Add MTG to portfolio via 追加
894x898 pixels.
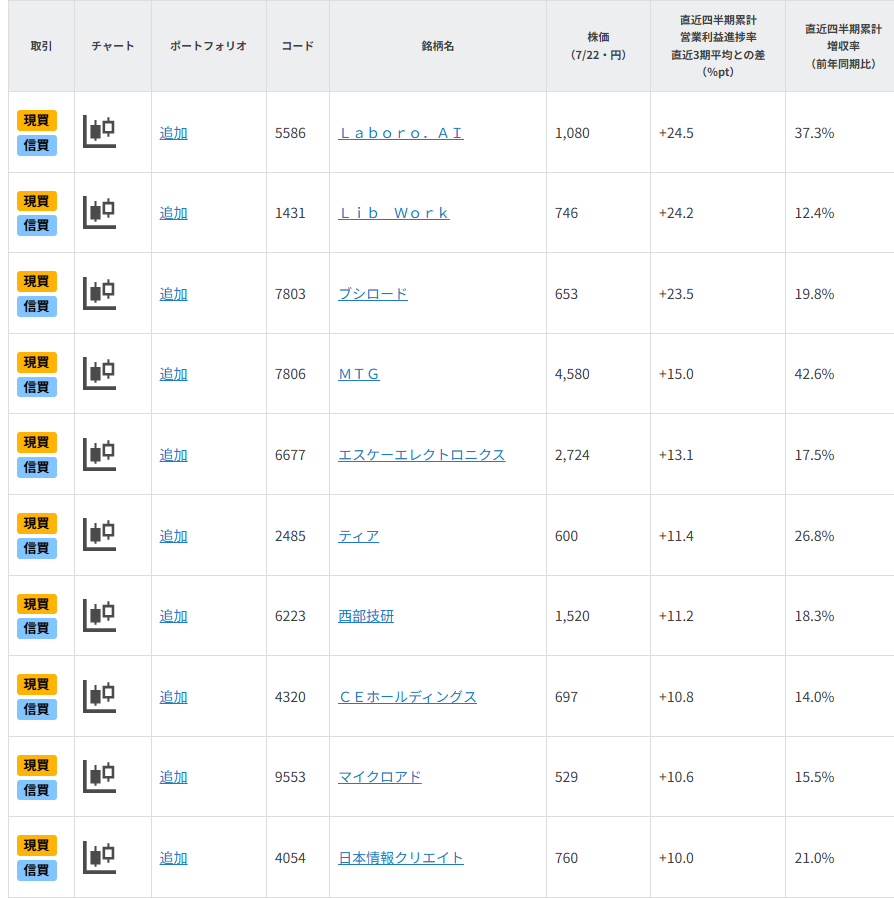174,374
